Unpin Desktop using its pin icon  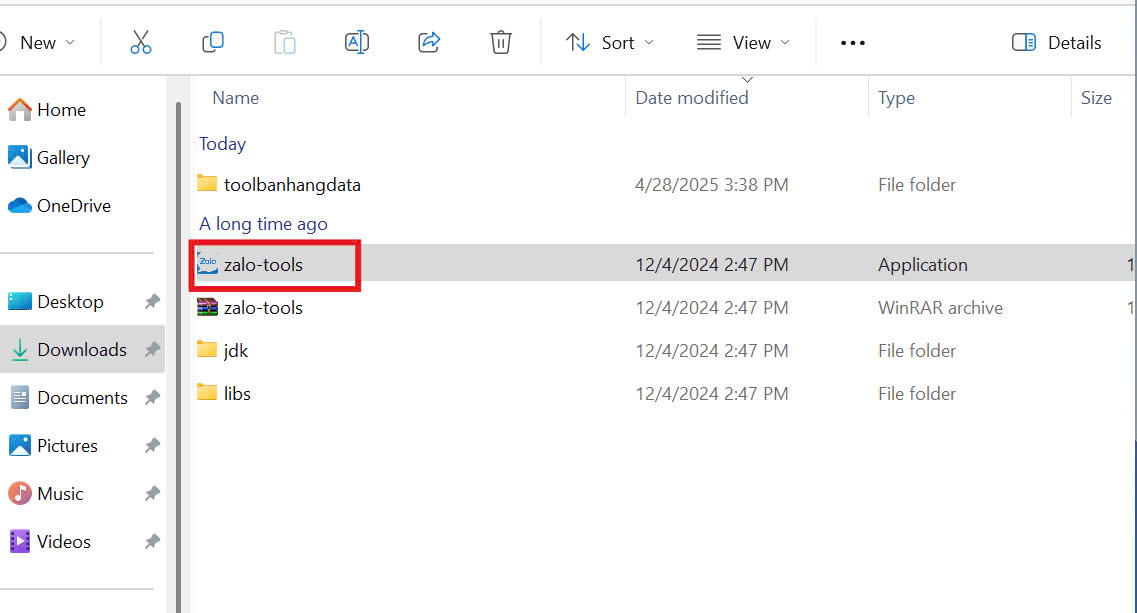pos(152,302)
